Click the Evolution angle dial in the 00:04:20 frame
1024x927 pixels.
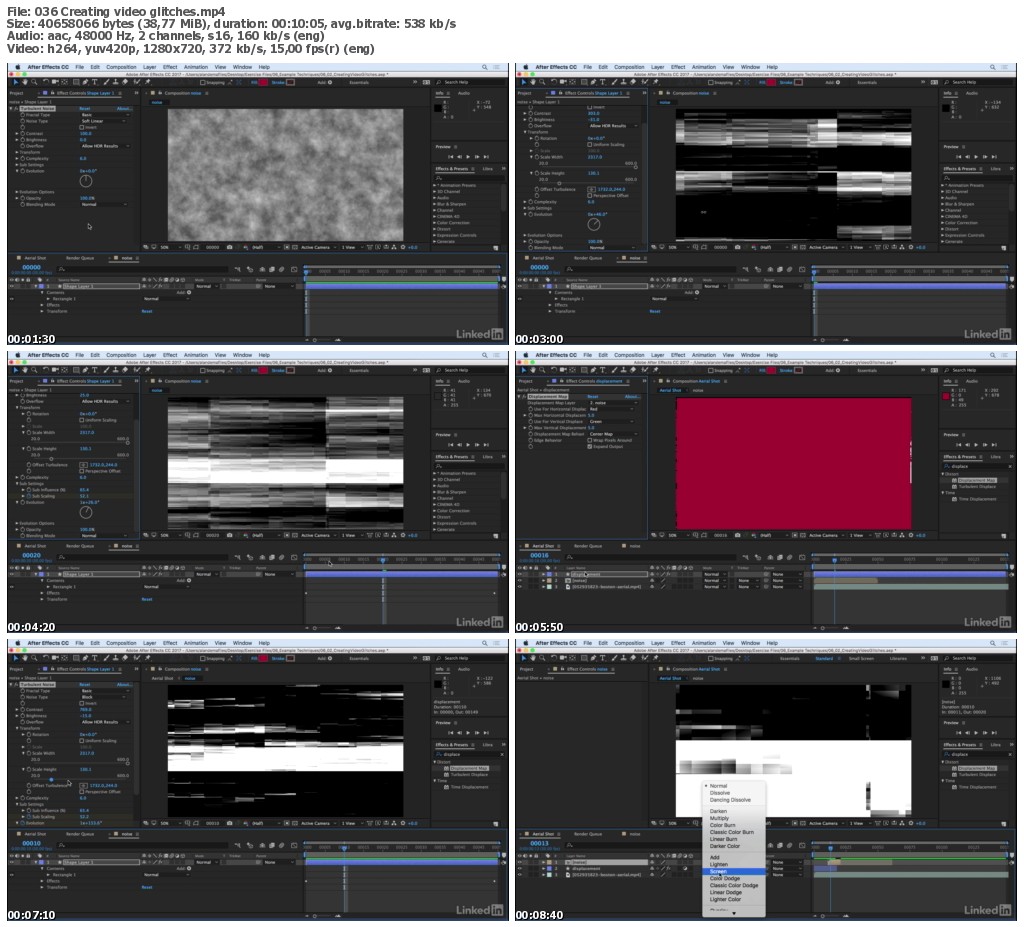(x=86, y=513)
